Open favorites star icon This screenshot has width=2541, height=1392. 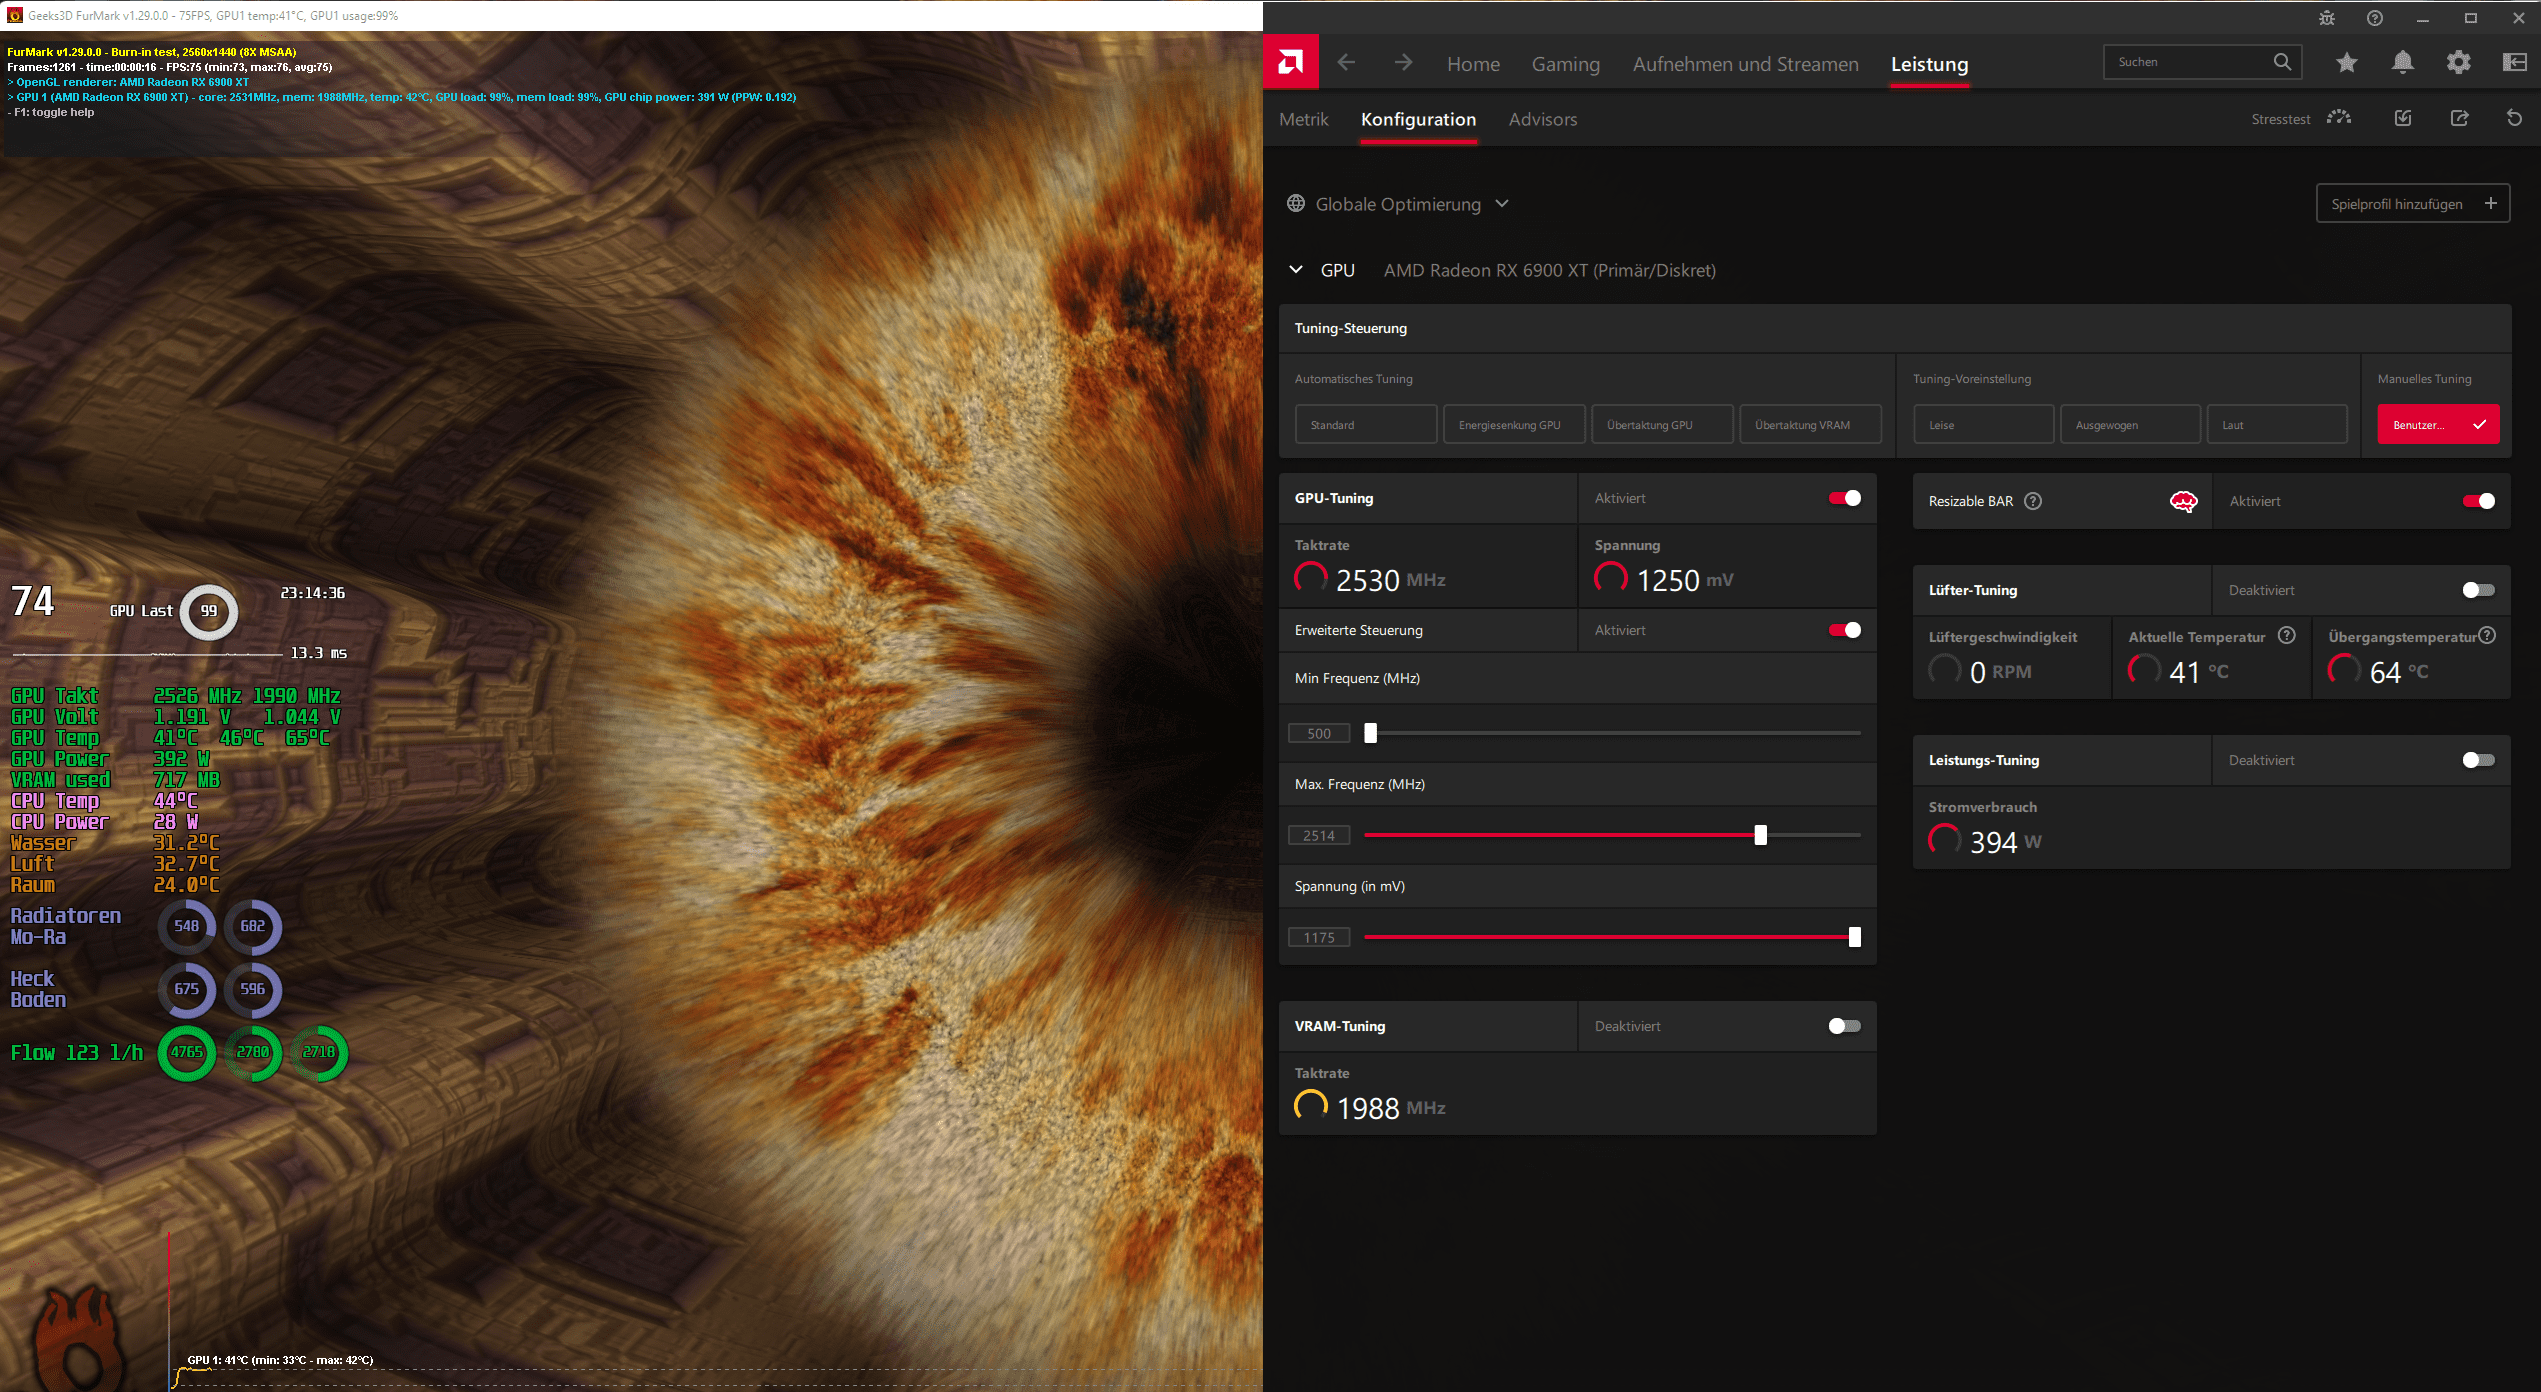click(2347, 62)
